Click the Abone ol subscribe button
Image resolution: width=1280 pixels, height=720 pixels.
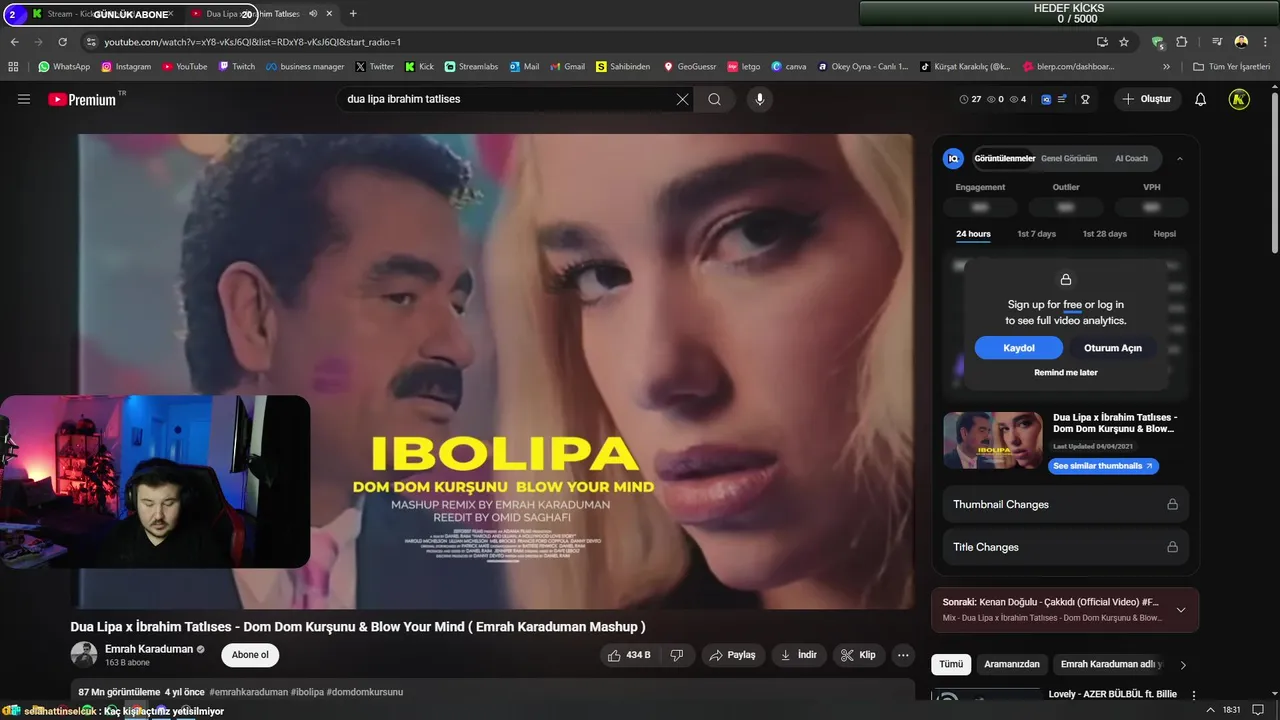point(250,655)
